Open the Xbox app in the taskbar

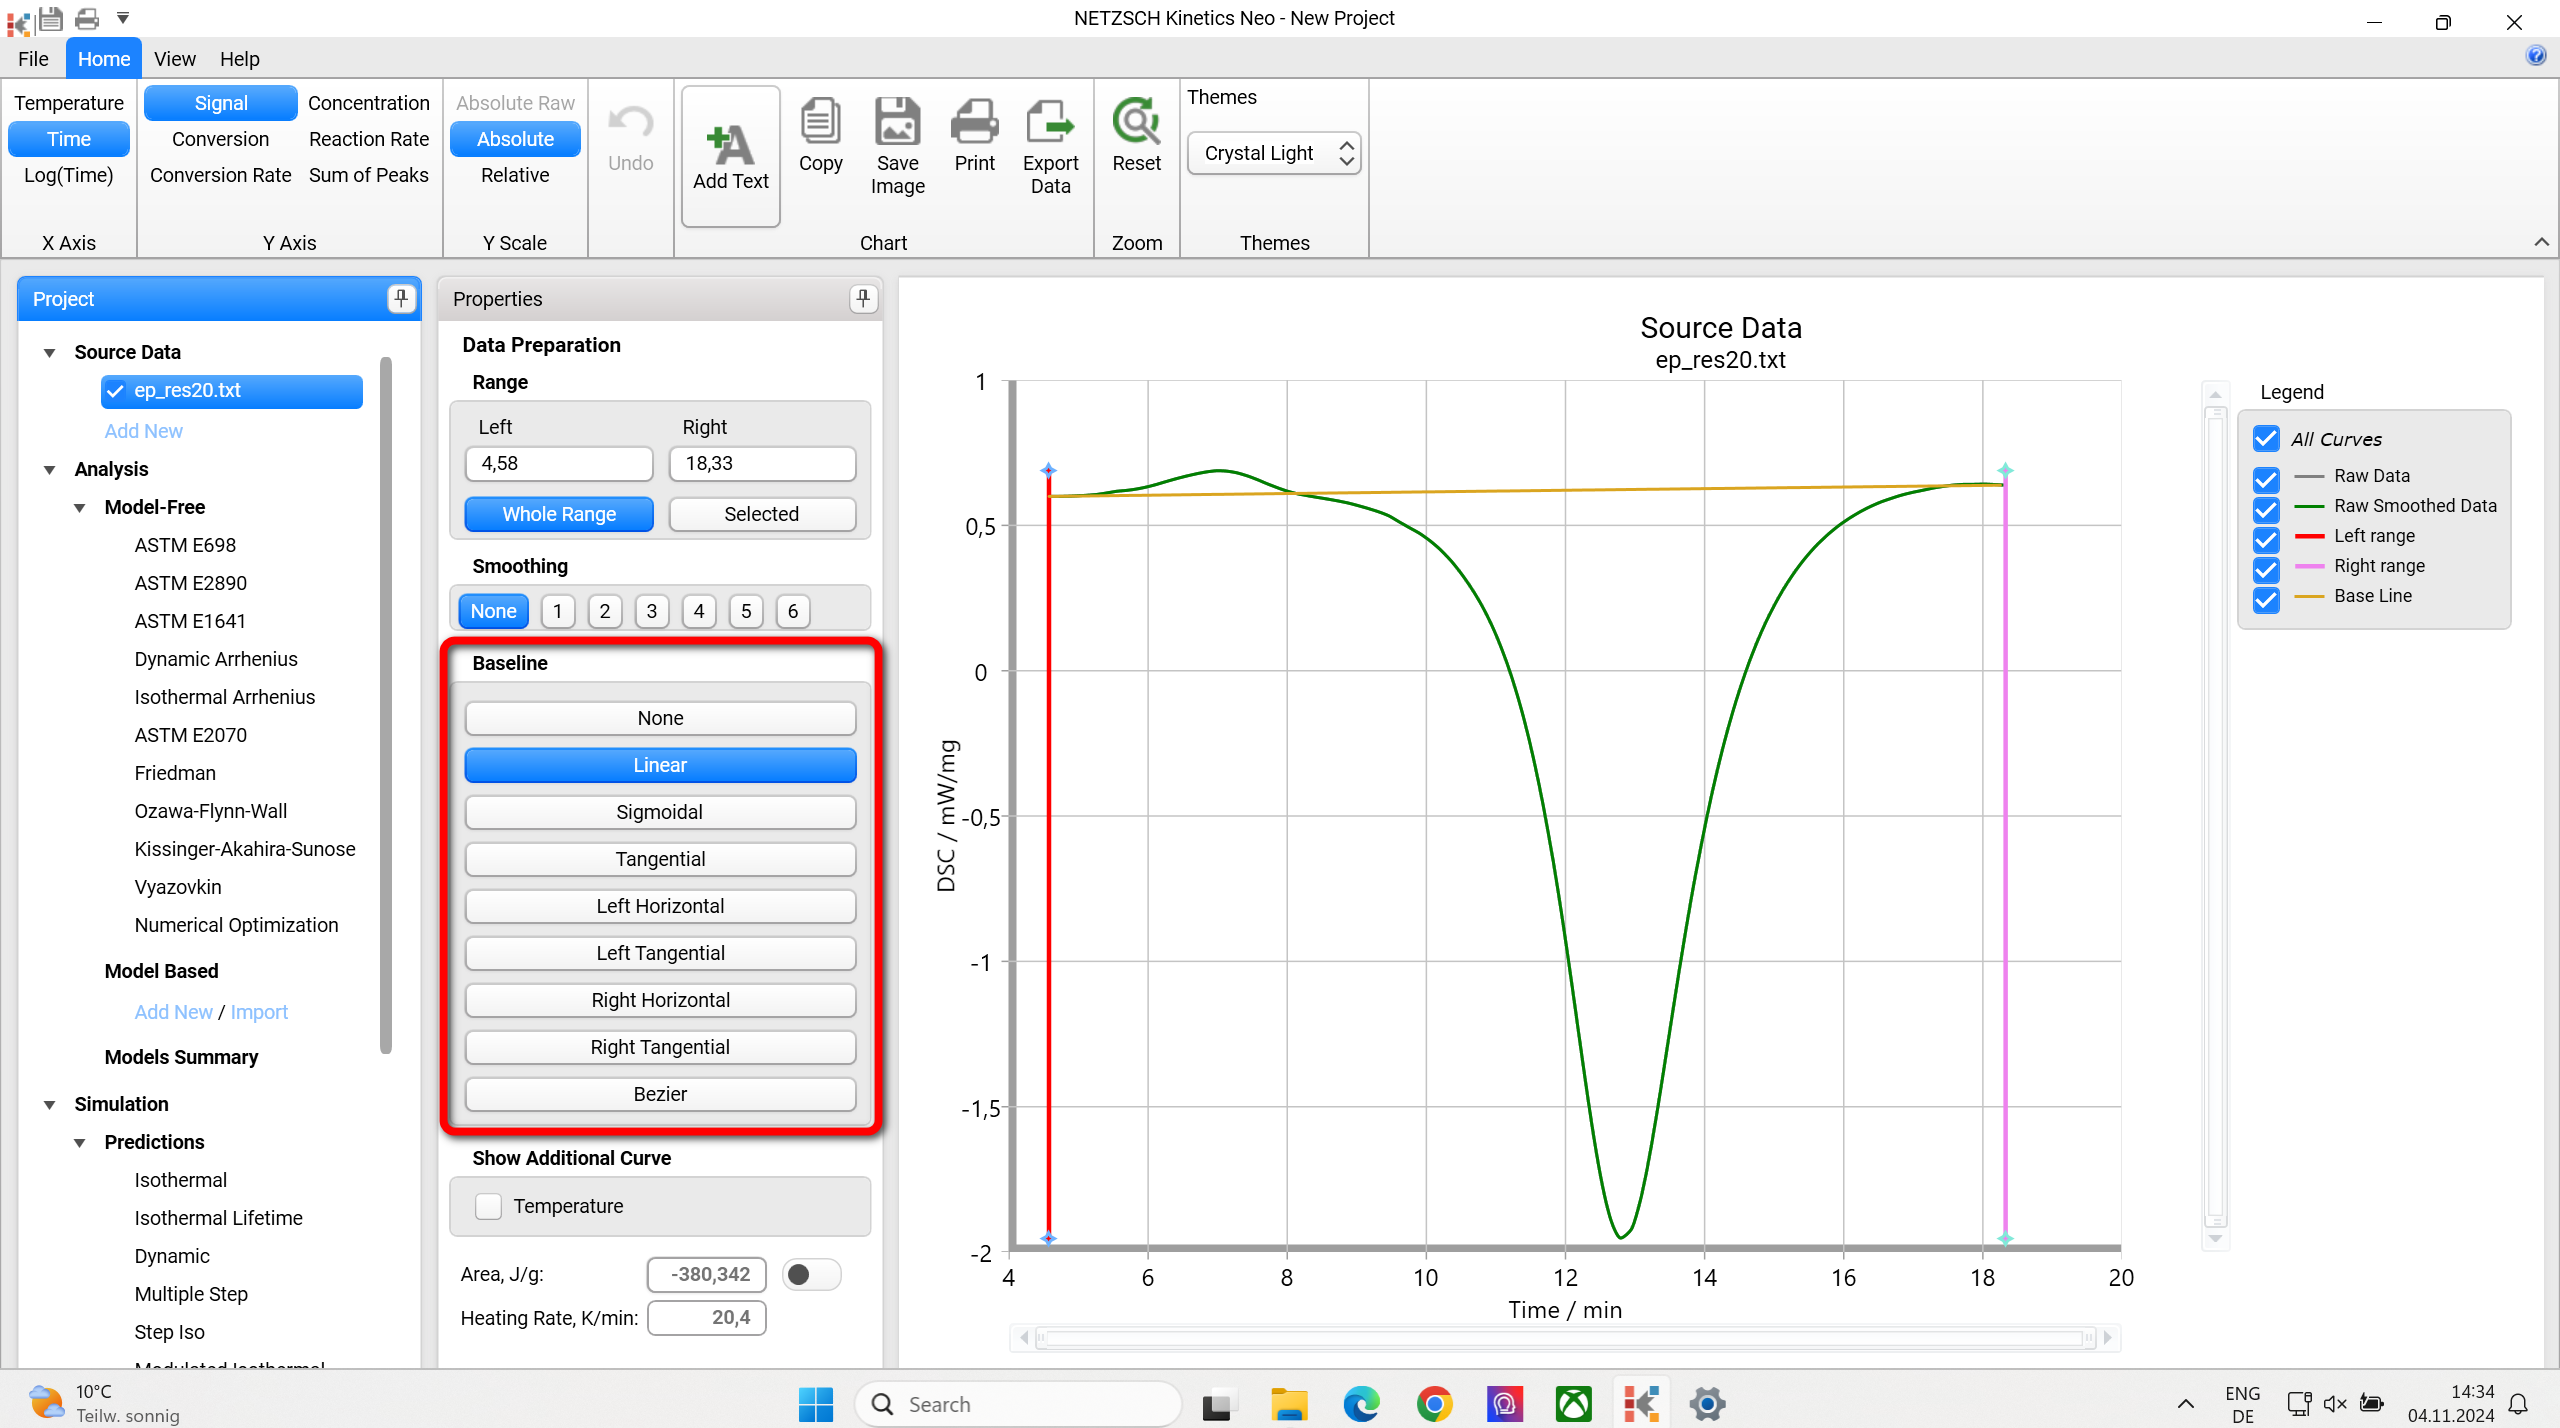(1573, 1404)
